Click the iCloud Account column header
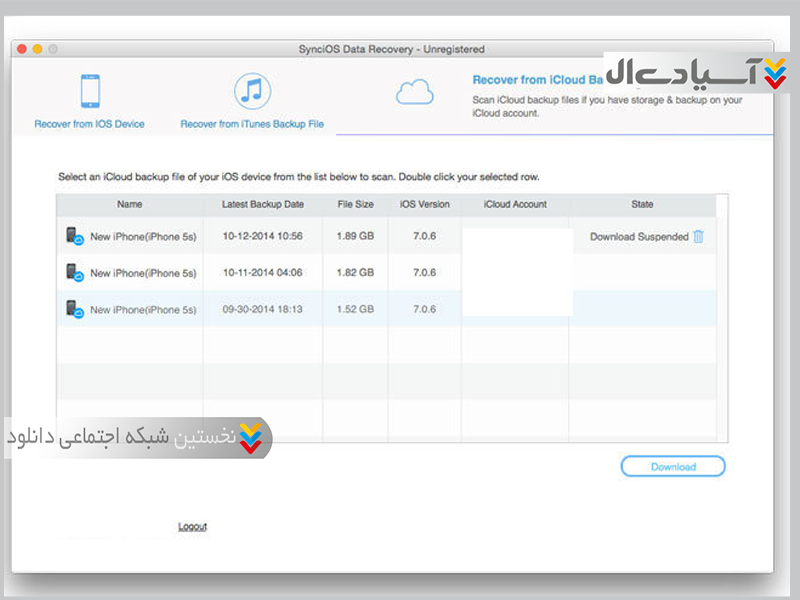The height and width of the screenshot is (600, 800). [515, 204]
